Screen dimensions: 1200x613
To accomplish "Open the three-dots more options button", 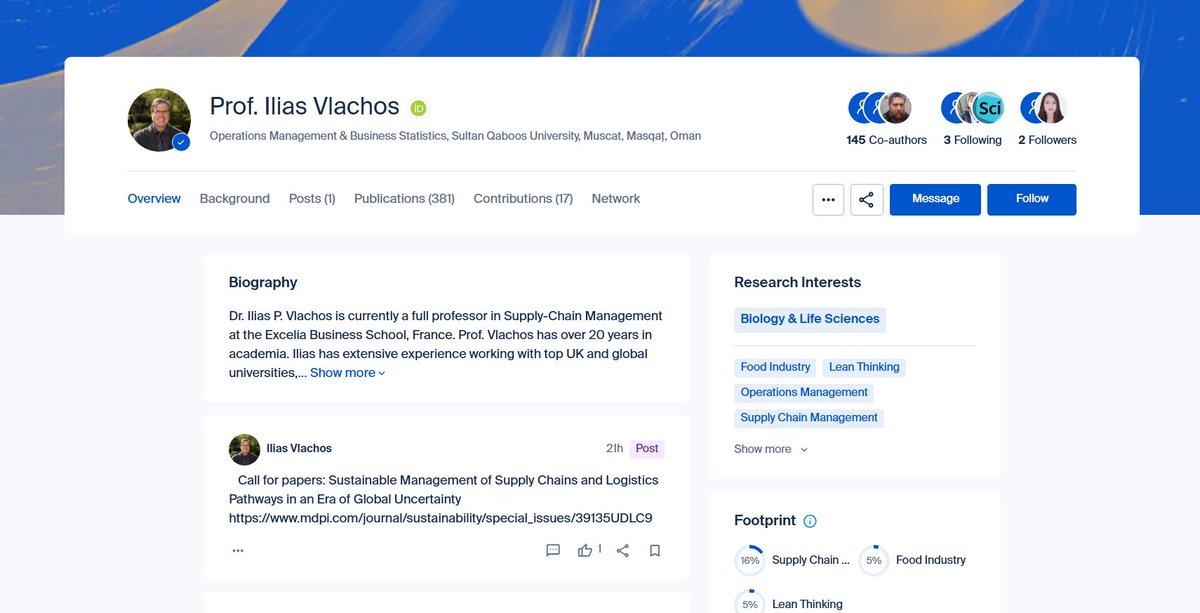I will coord(828,199).
